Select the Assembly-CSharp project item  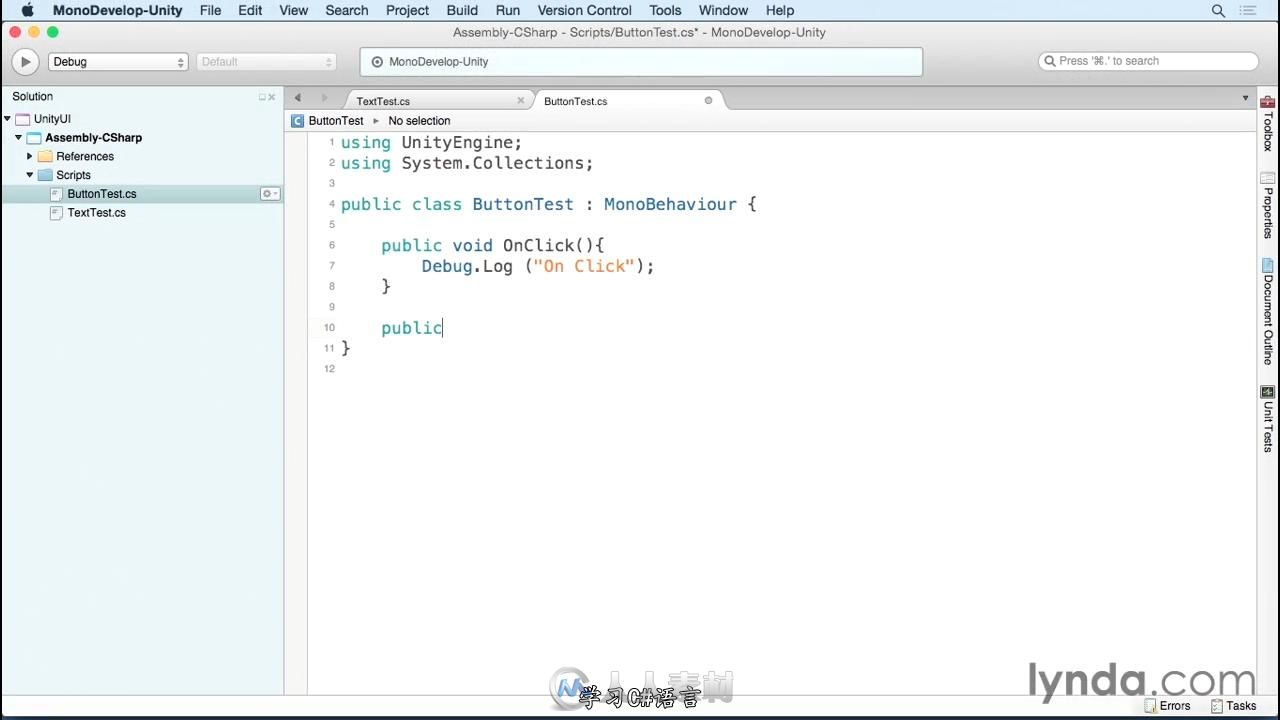pyautogui.click(x=93, y=138)
